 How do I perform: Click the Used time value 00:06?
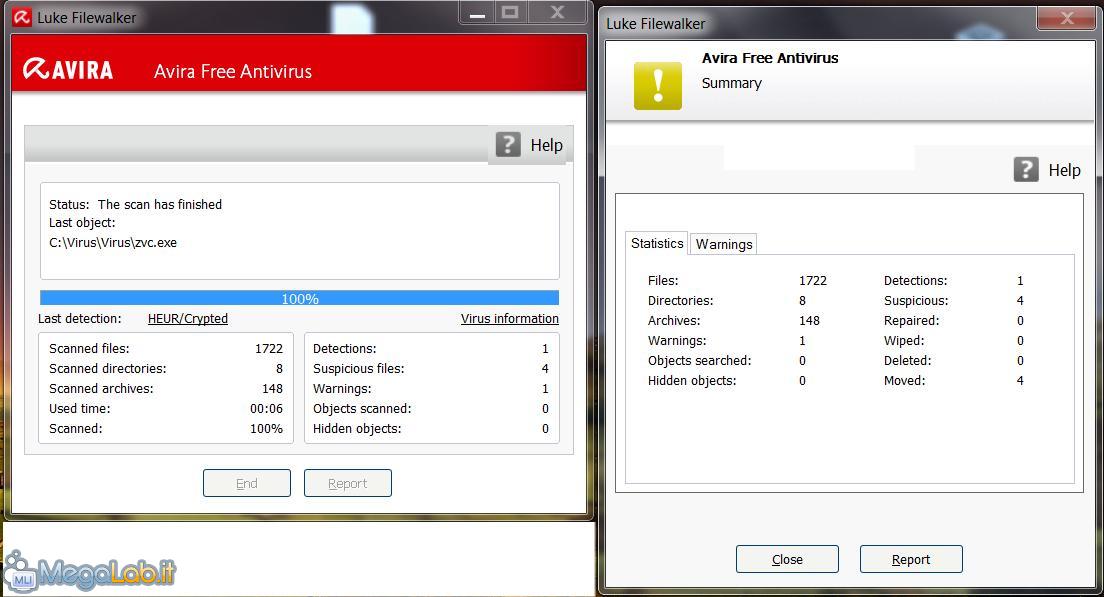[266, 408]
